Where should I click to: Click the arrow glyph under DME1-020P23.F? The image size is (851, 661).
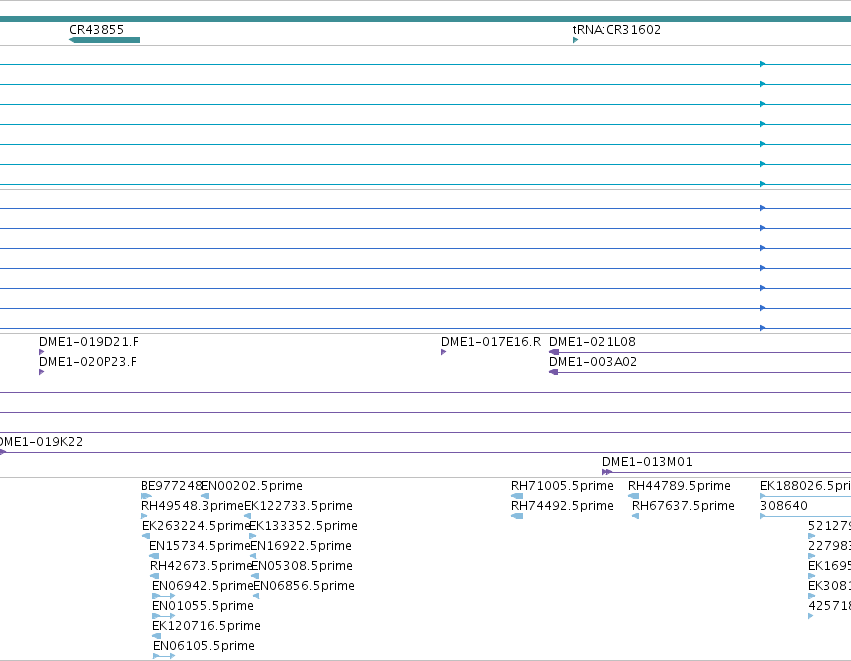[42, 372]
